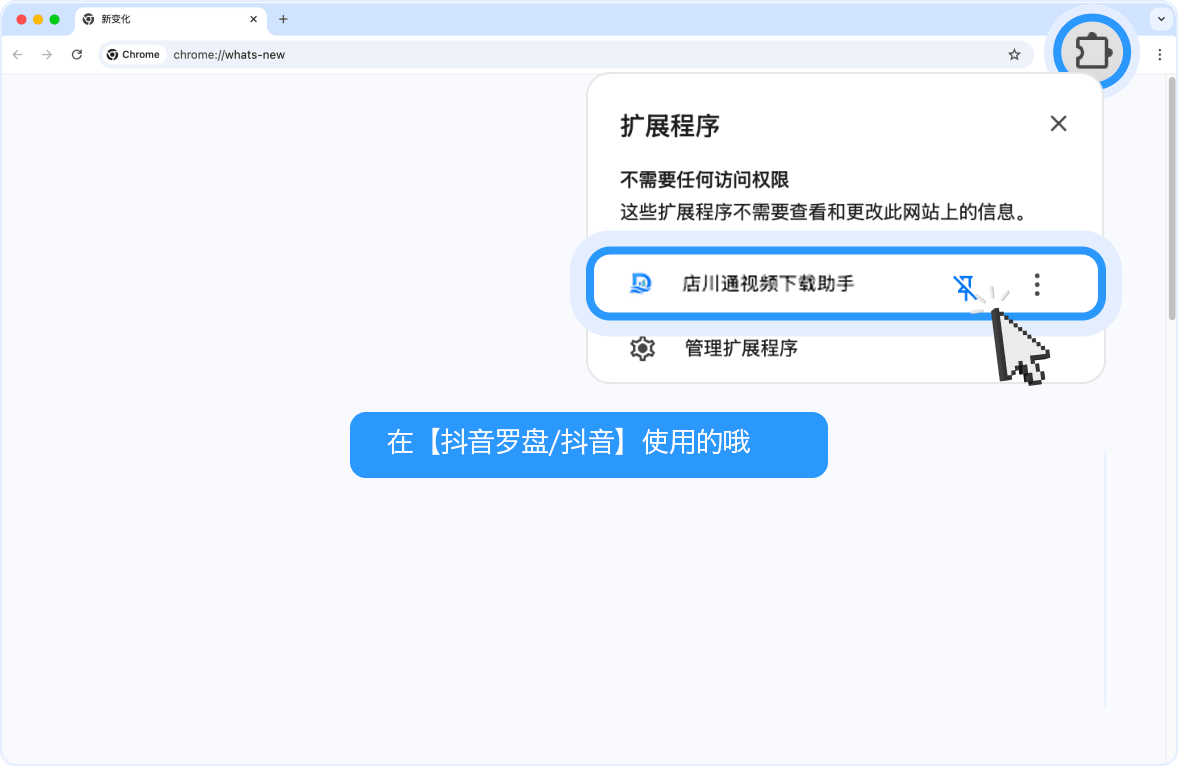Viewport: 1178px width, 766px height.
Task: Open the Chrome three-dot main menu
Action: tap(1159, 54)
